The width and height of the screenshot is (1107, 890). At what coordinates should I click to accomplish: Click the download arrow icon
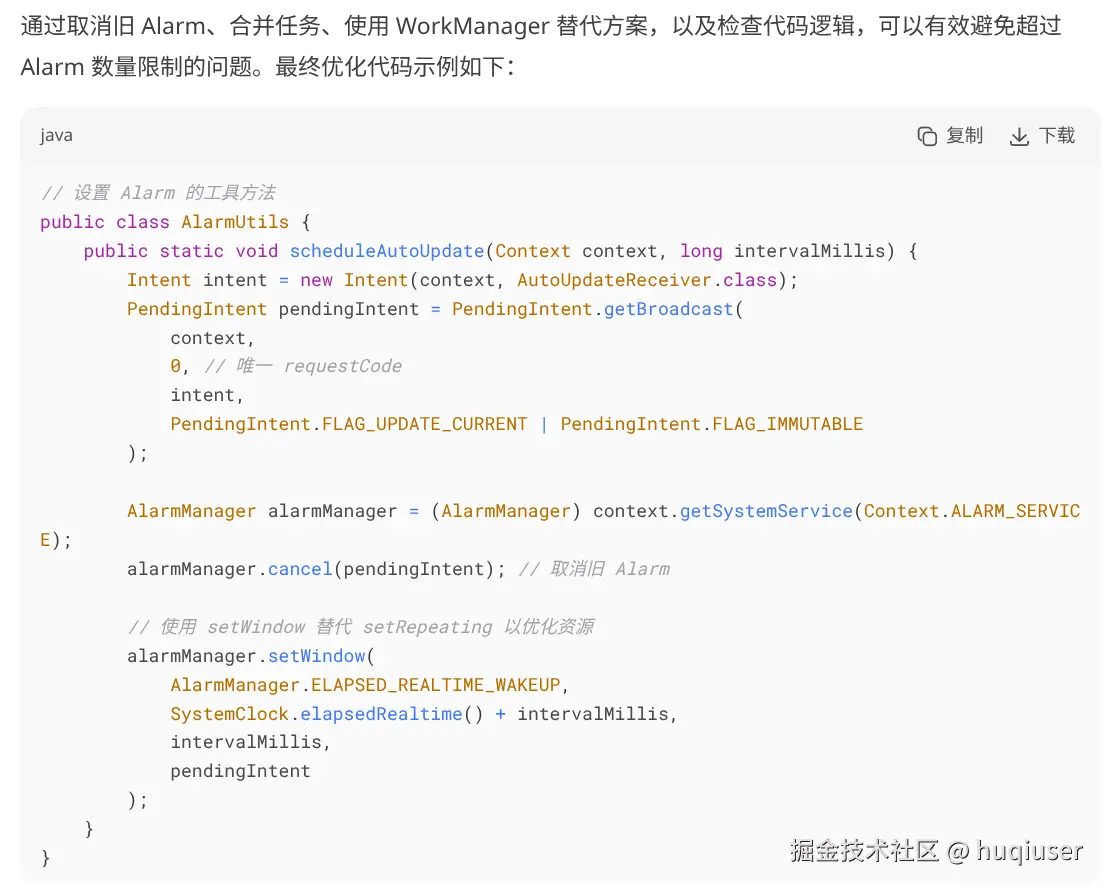click(x=1019, y=136)
